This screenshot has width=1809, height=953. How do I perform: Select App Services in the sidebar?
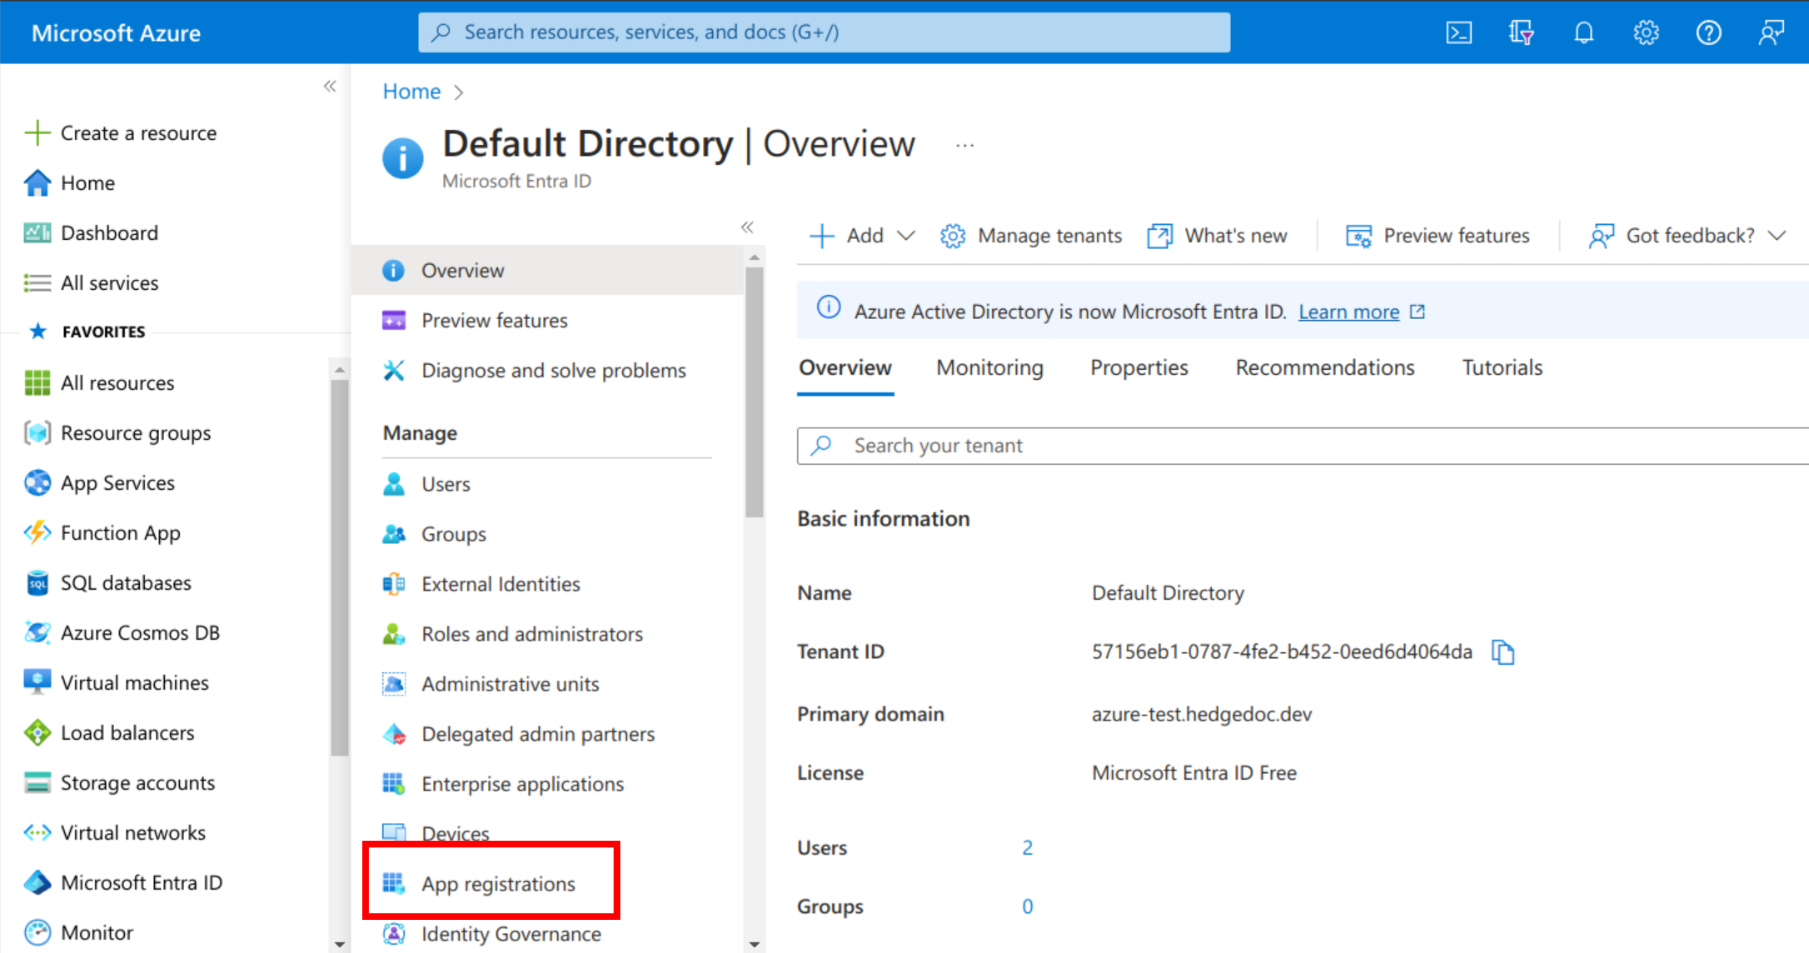point(116,482)
